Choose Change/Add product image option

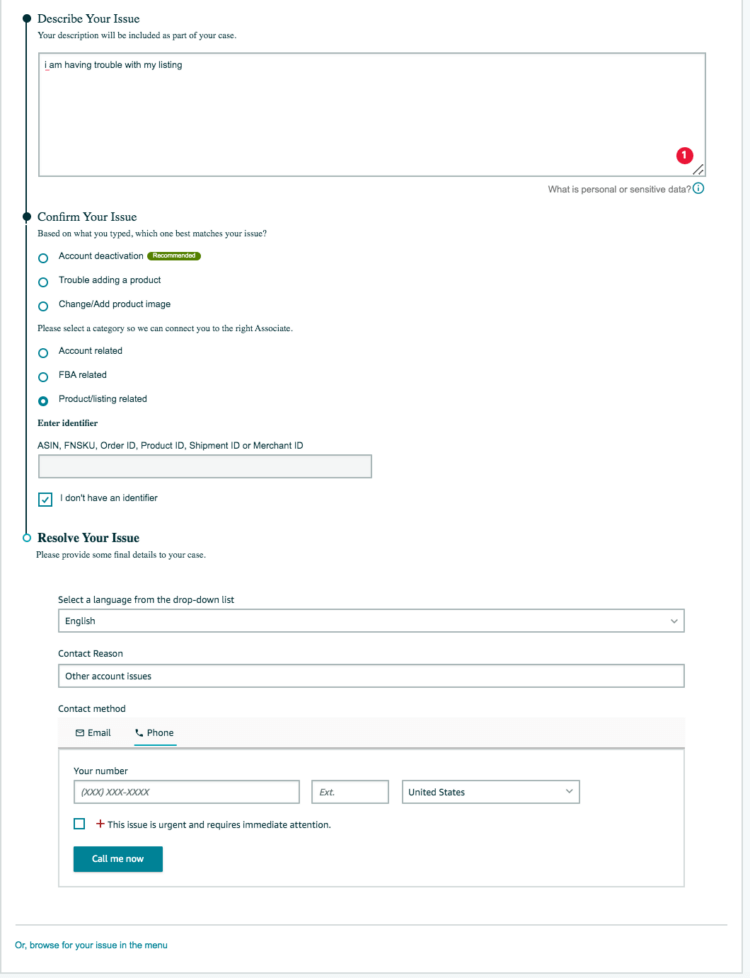coord(43,306)
